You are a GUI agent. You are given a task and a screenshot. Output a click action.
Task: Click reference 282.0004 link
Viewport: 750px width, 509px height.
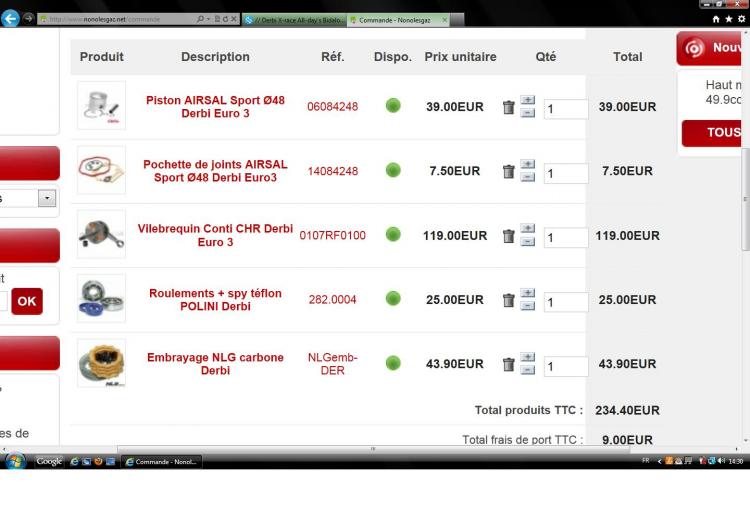click(x=332, y=299)
